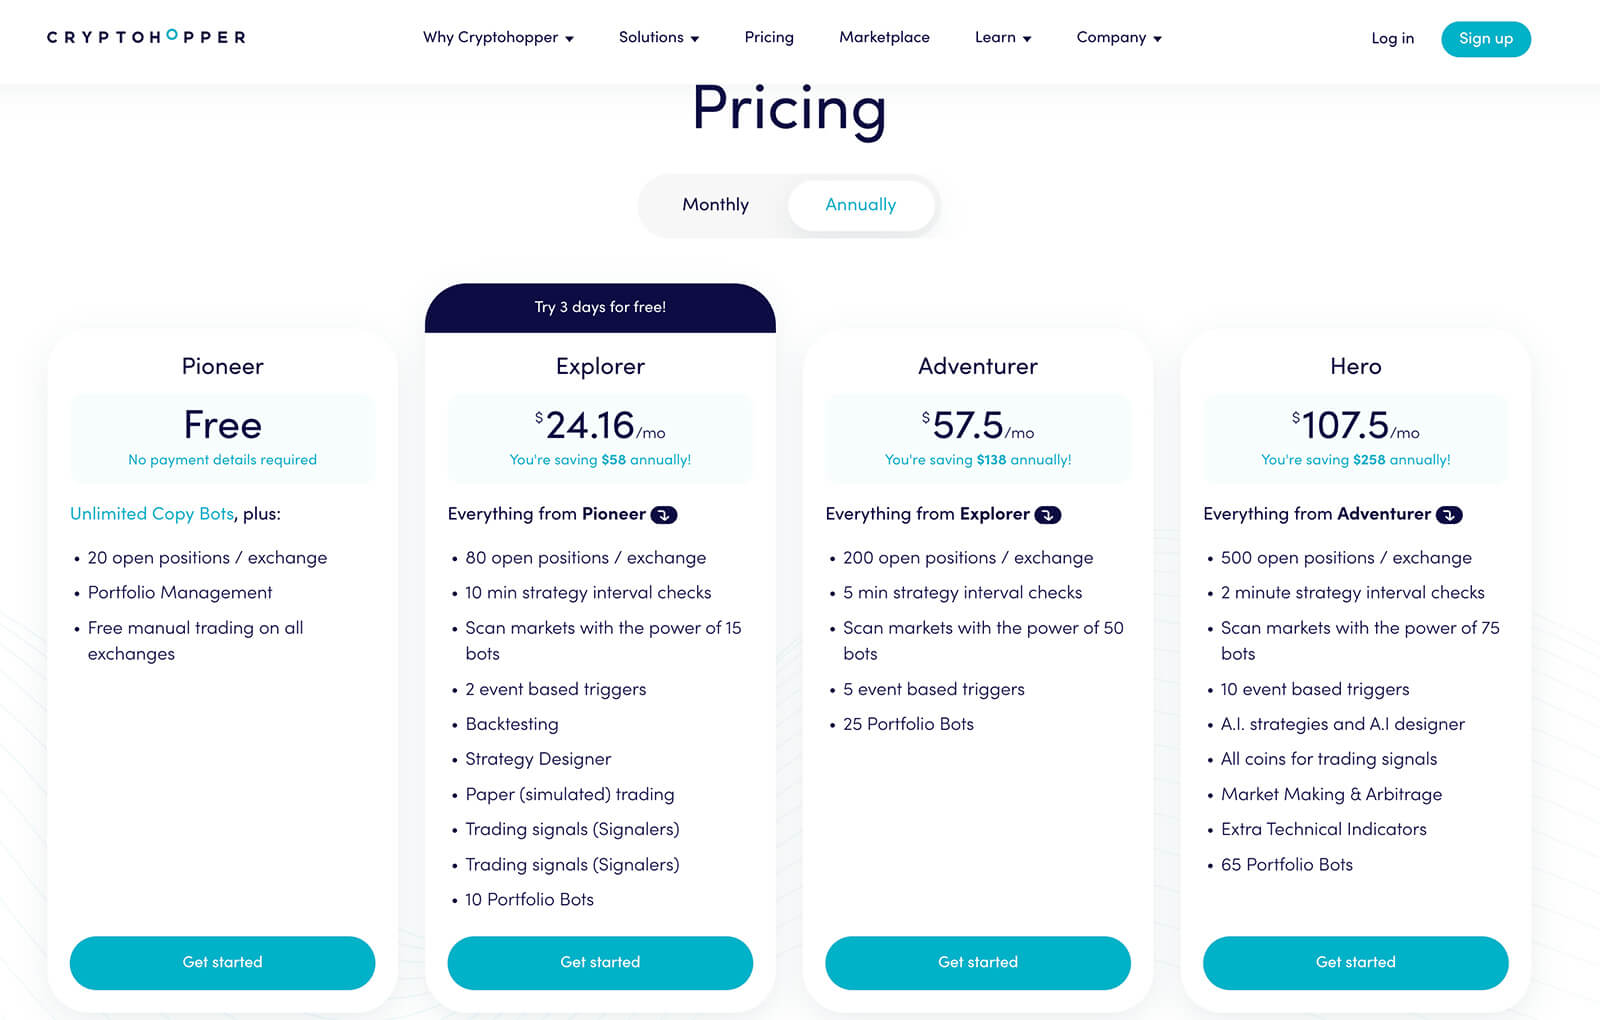Get started with the Adventurer plan
This screenshot has height=1020, width=1600.
click(x=978, y=962)
